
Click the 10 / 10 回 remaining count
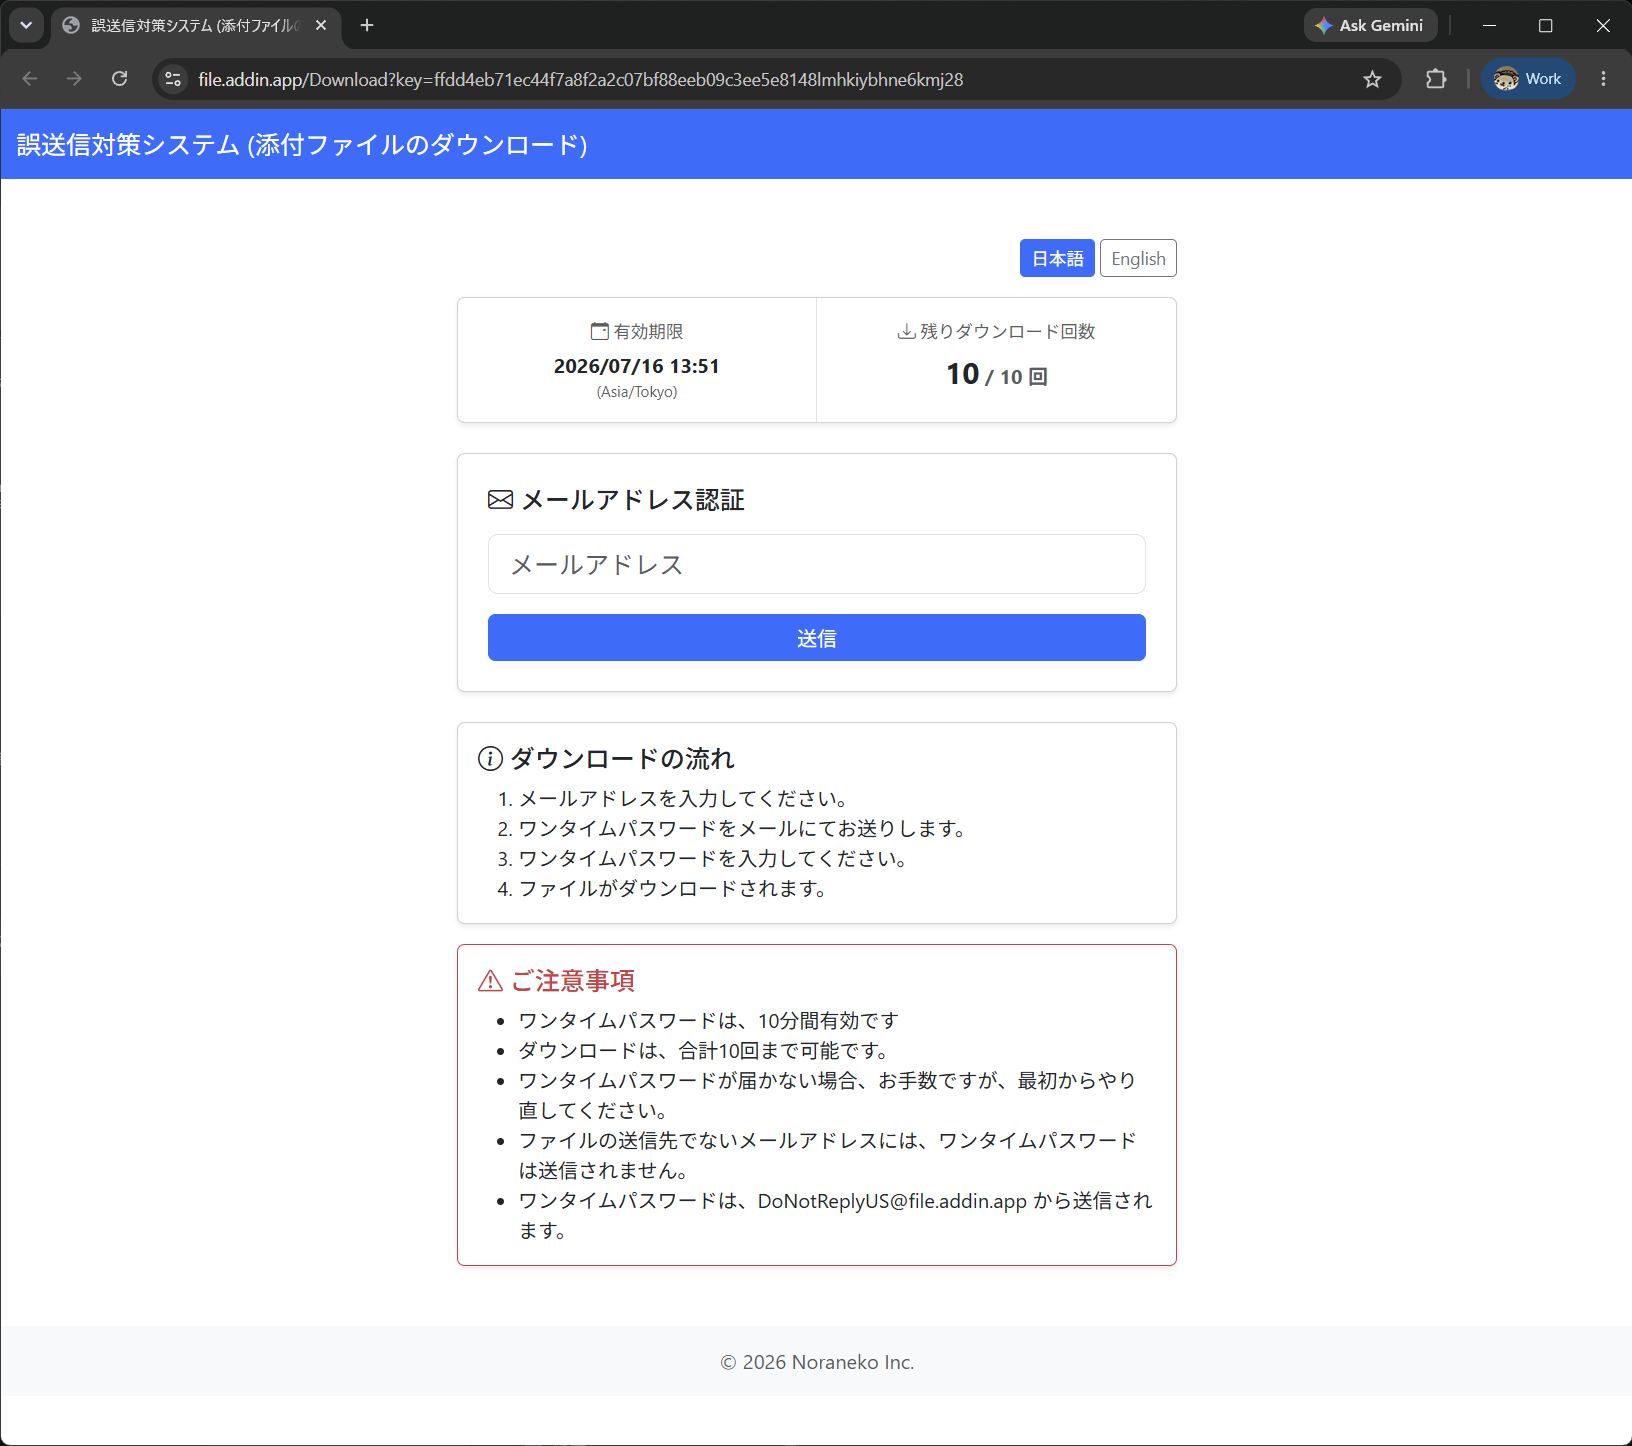pos(997,375)
